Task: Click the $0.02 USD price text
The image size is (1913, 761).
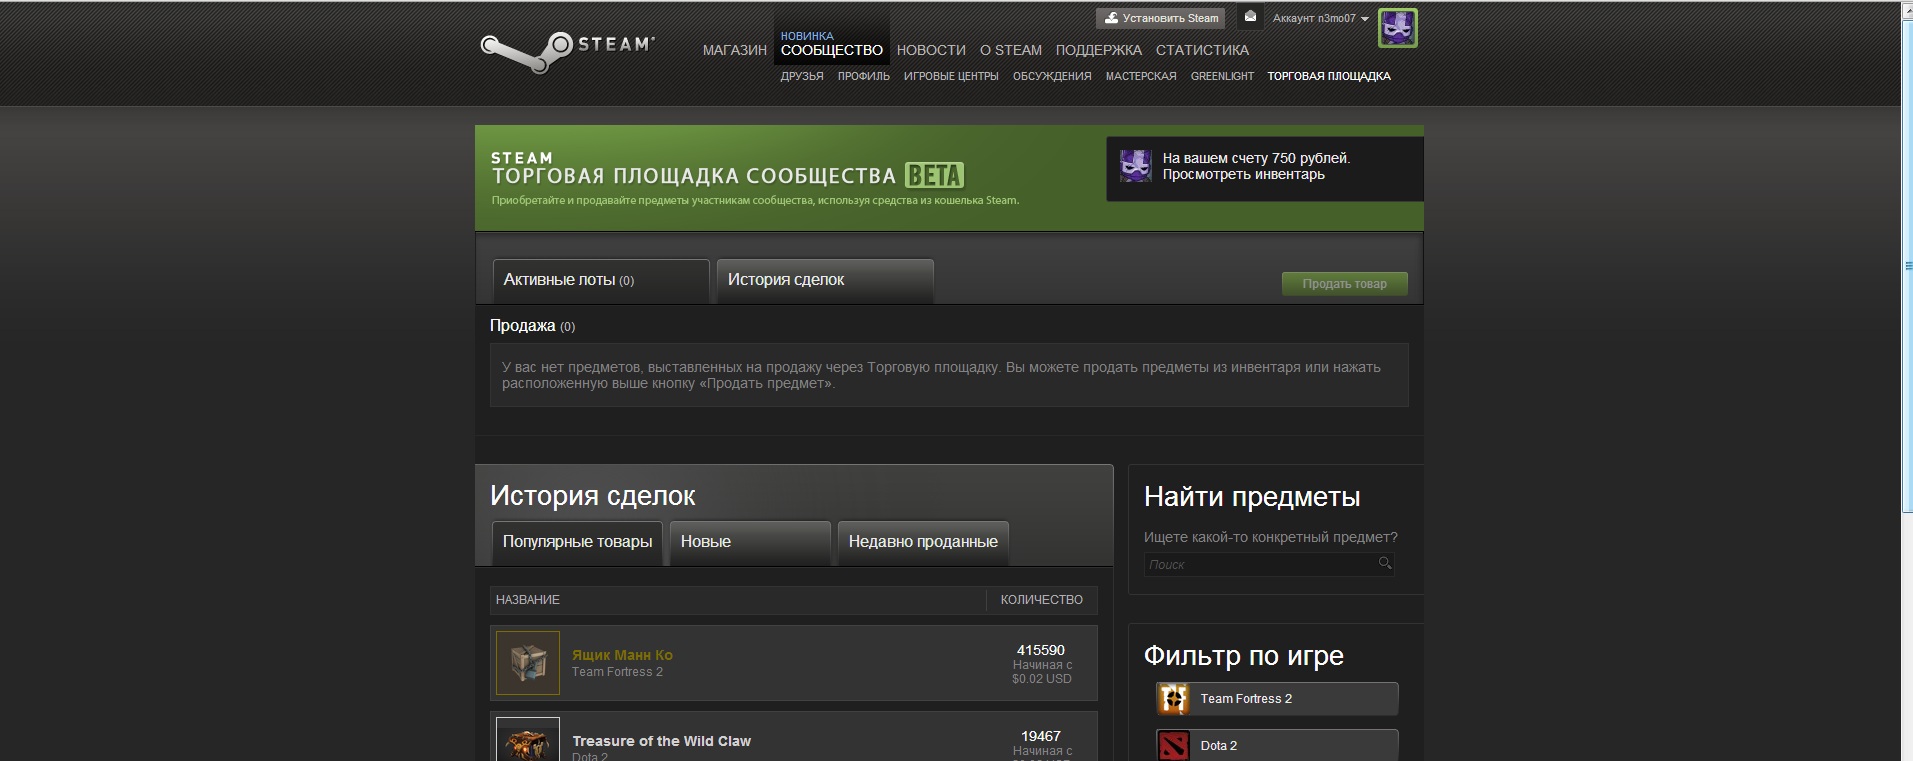Action: [x=1041, y=679]
